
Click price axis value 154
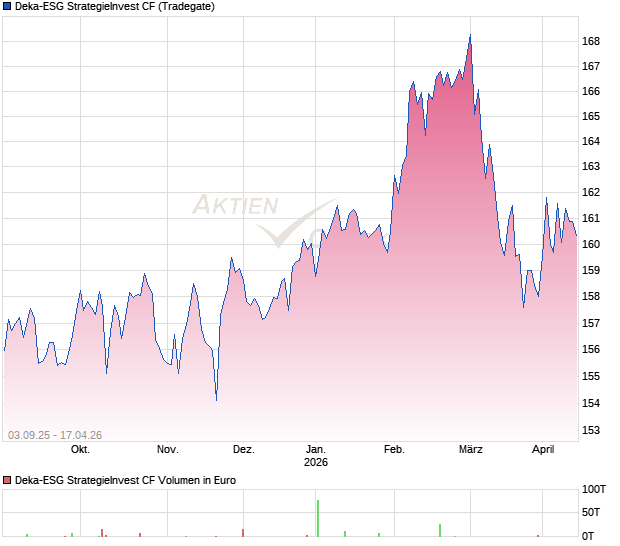pyautogui.click(x=591, y=403)
